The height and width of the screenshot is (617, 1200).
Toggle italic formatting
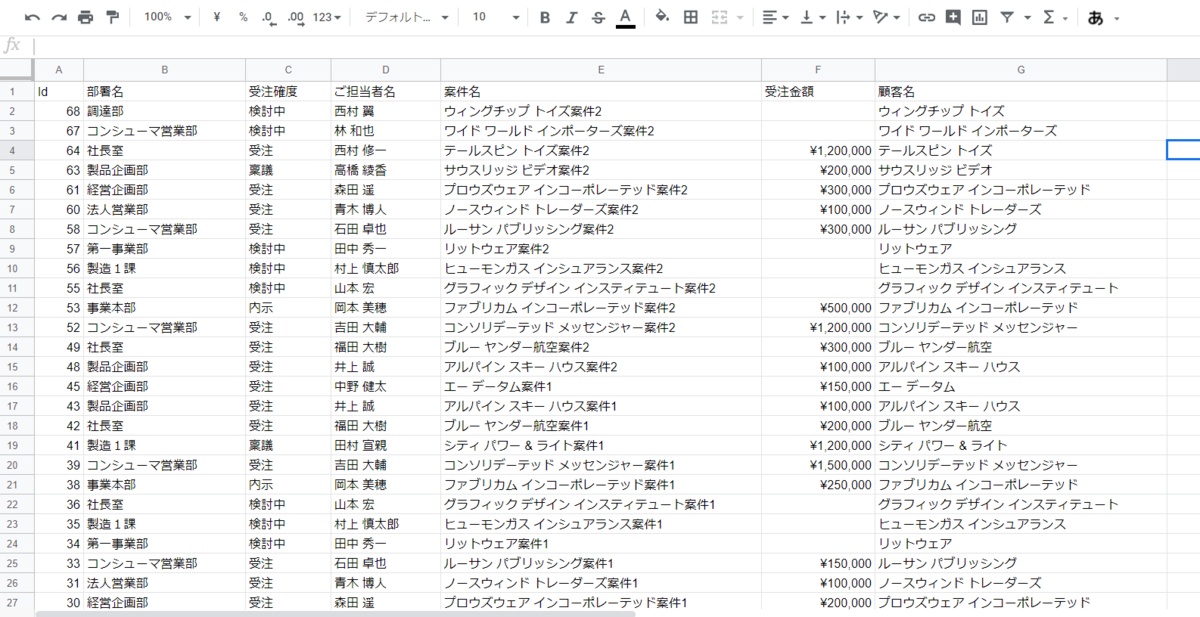571,17
